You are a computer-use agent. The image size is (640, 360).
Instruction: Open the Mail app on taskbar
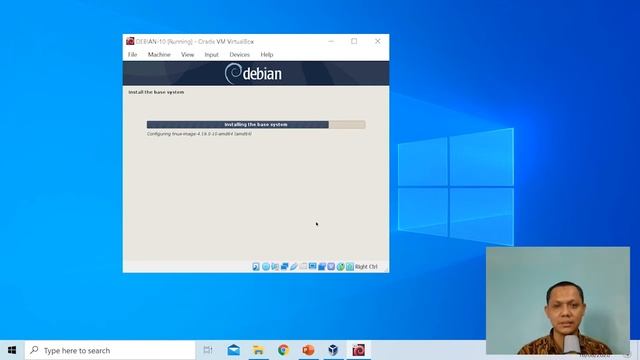pos(233,350)
